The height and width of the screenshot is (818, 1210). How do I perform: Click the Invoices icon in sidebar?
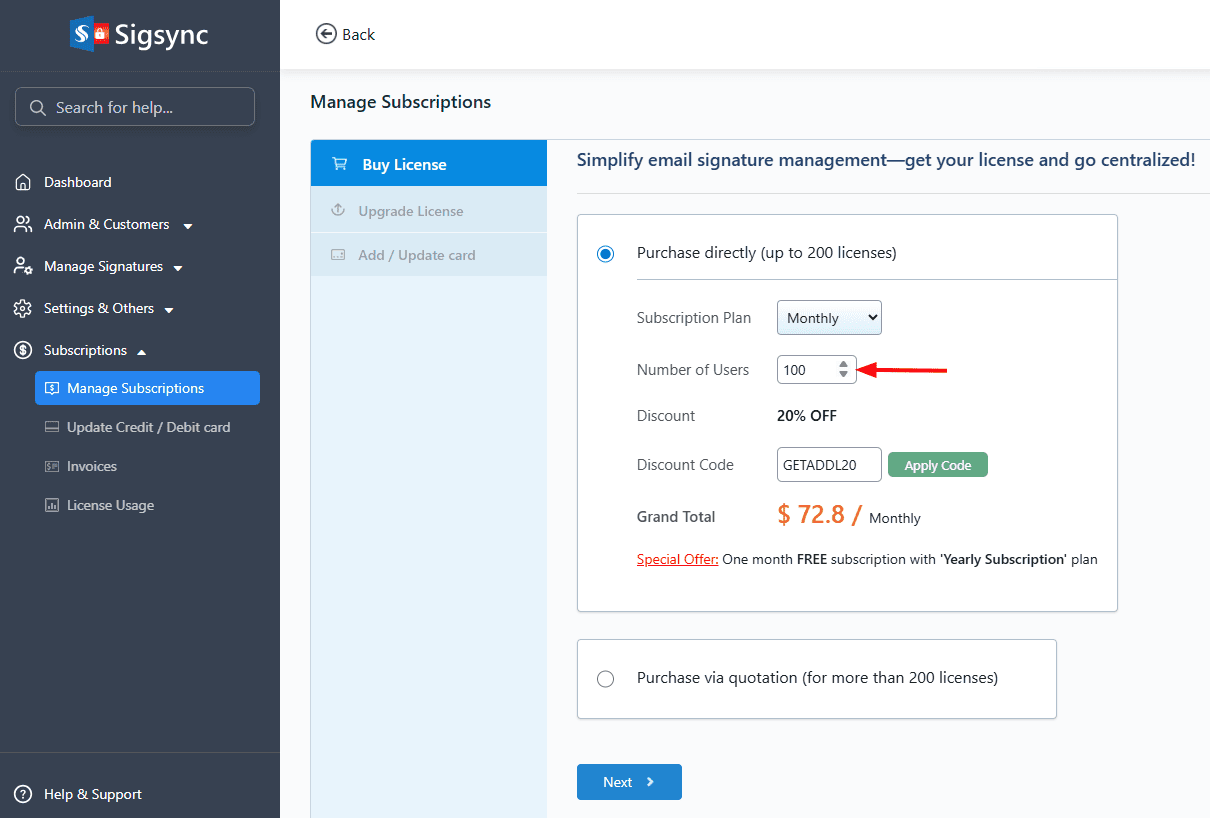point(52,466)
